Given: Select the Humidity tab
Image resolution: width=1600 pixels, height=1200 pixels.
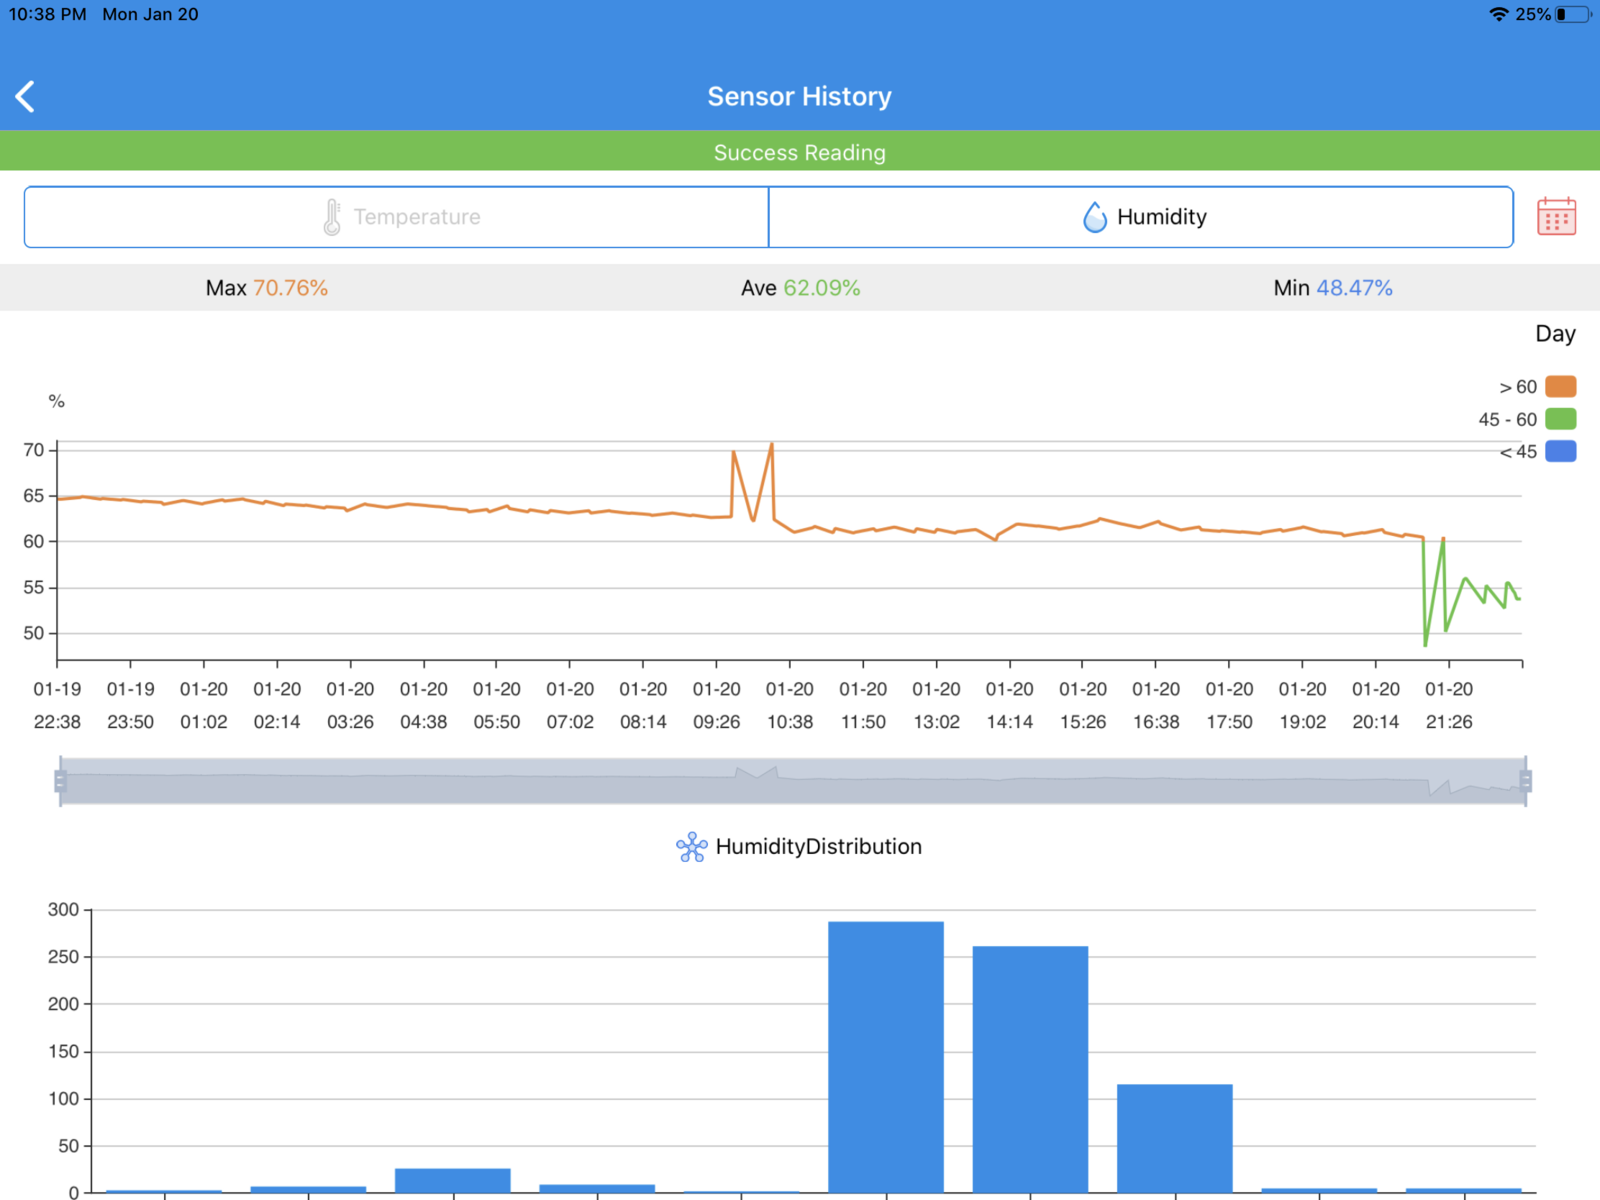Looking at the screenshot, I should point(1141,217).
